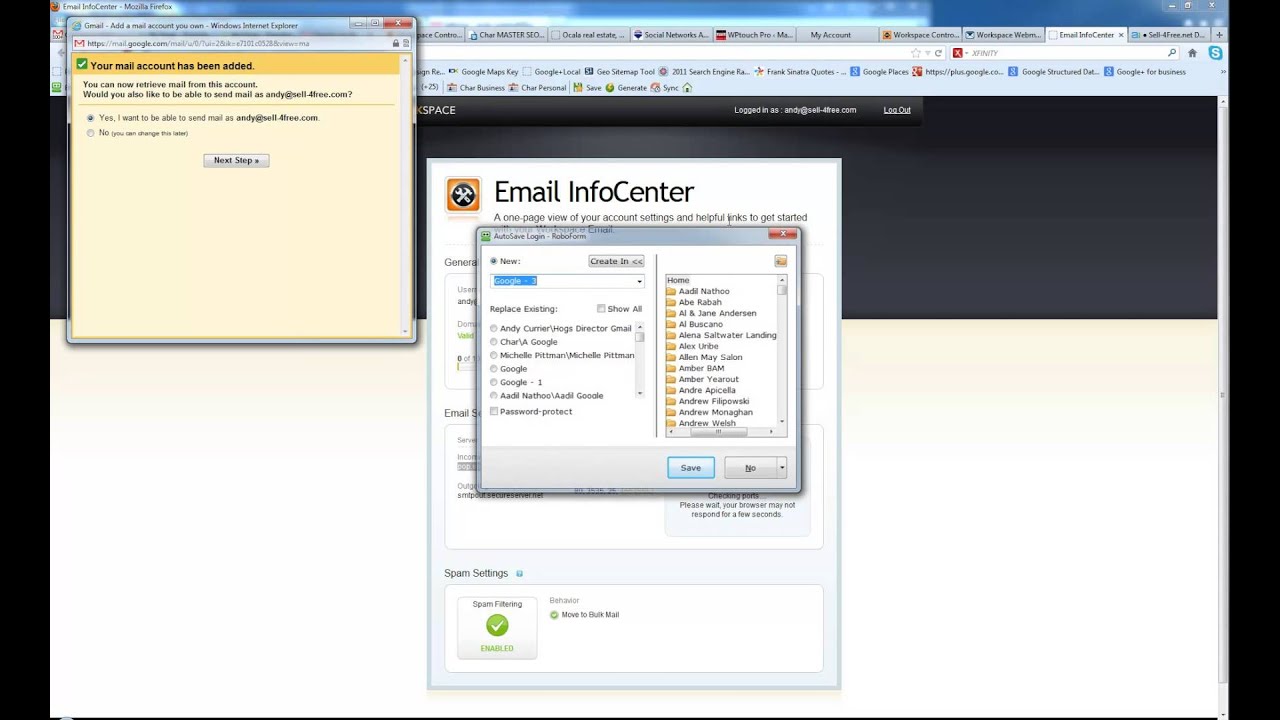The width and height of the screenshot is (1280, 720).
Task: Click the Firefox home icon
Action: [1192, 53]
